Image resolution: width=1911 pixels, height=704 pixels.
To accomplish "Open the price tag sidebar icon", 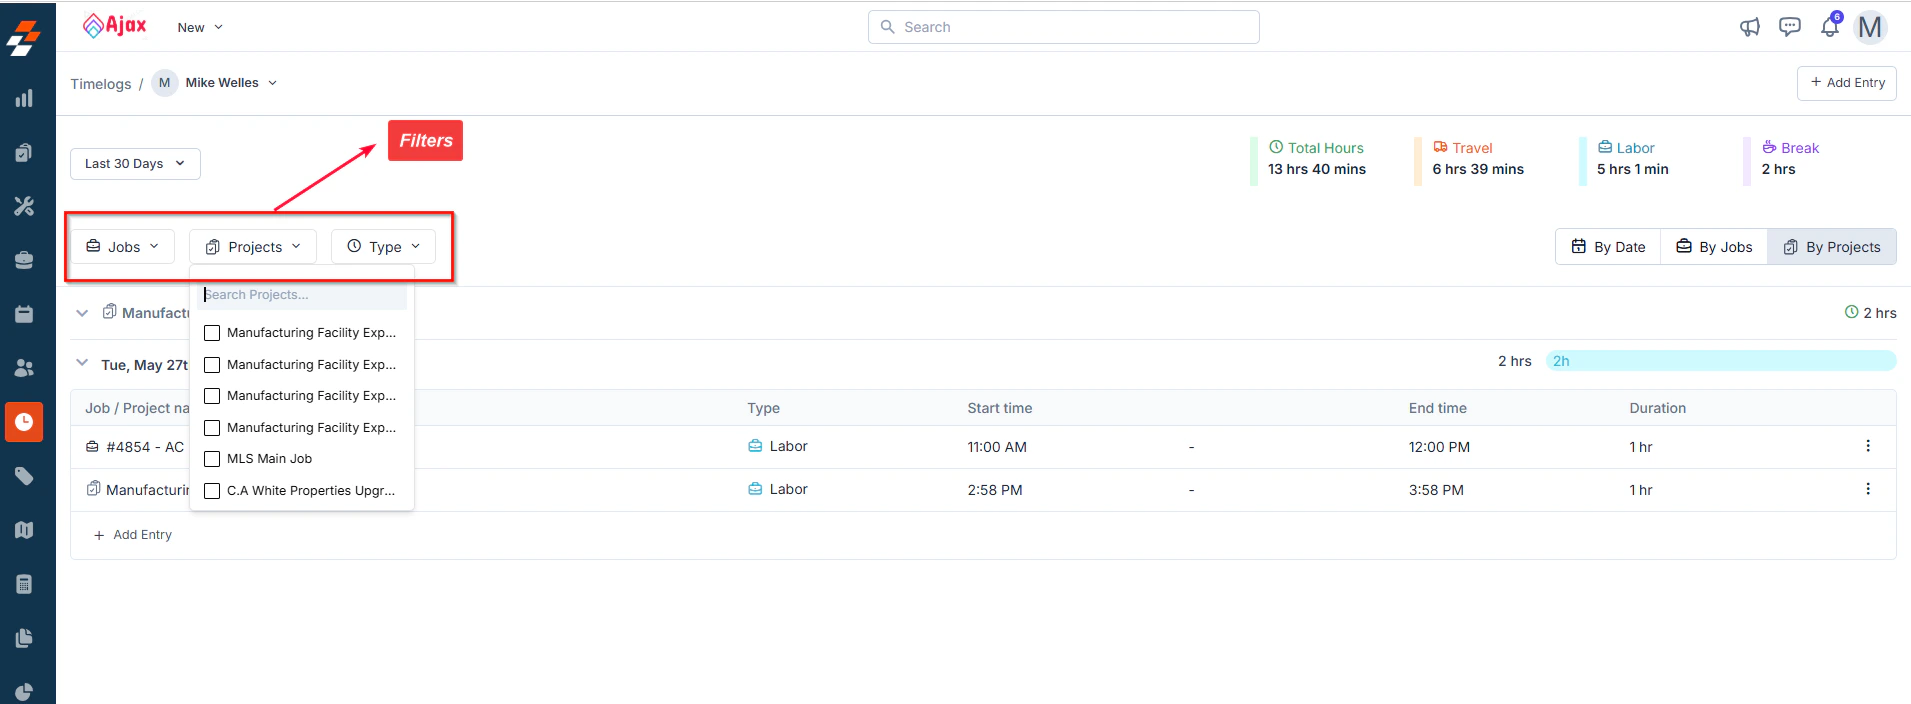I will tap(24, 476).
